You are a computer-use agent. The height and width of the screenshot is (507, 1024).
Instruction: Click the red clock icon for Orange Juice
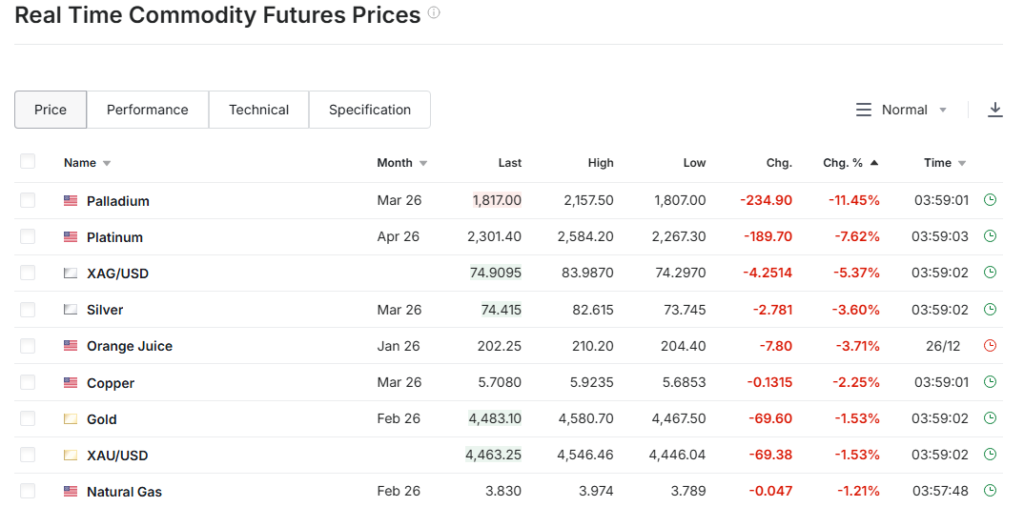(x=990, y=346)
